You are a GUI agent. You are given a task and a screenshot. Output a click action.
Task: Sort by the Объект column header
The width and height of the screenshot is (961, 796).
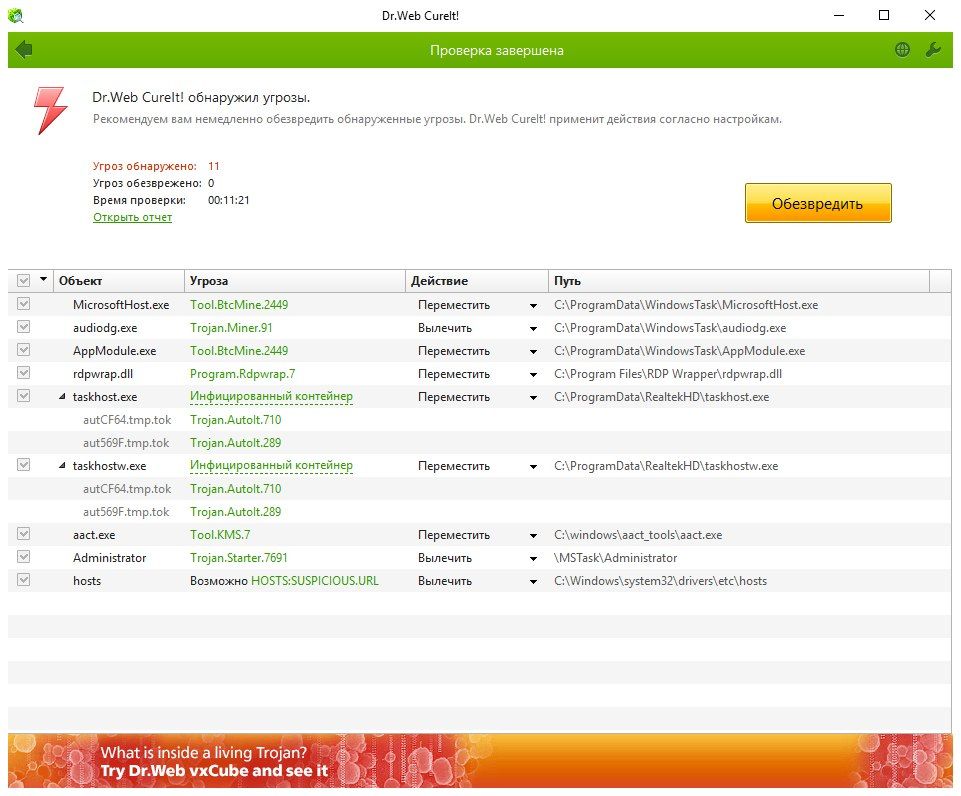click(119, 281)
